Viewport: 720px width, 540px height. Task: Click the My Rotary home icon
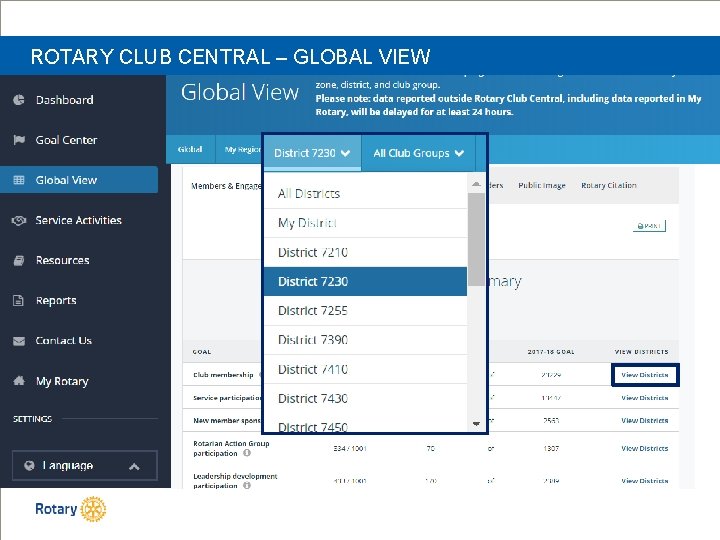coord(19,381)
